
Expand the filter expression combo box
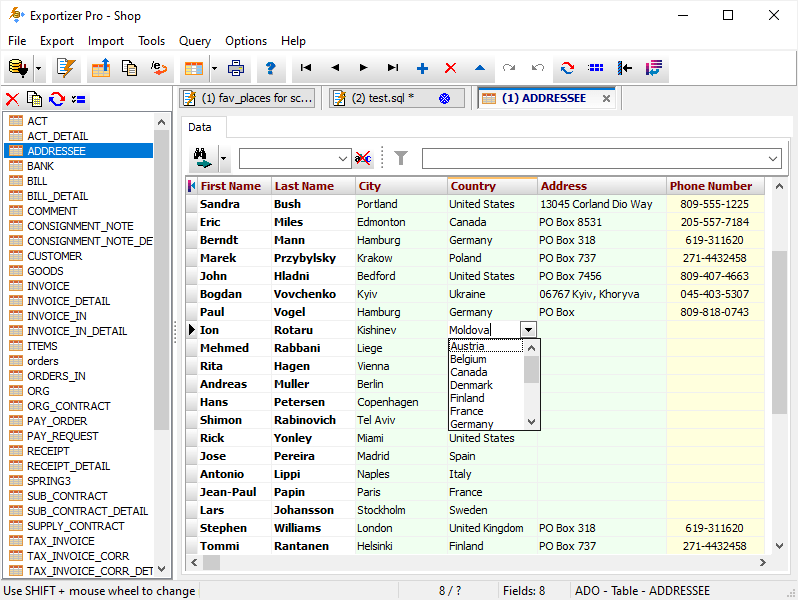(x=772, y=158)
